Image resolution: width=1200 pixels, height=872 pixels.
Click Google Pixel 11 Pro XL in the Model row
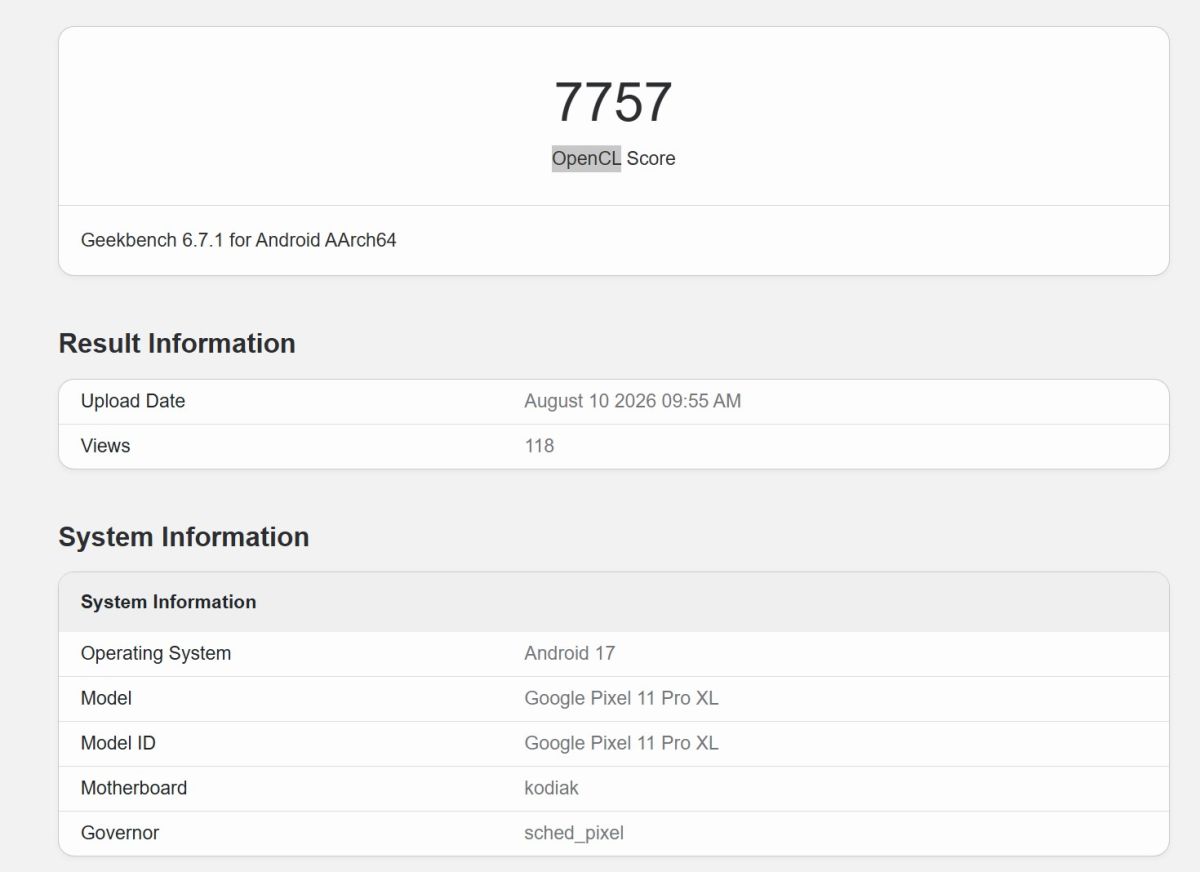(x=621, y=698)
